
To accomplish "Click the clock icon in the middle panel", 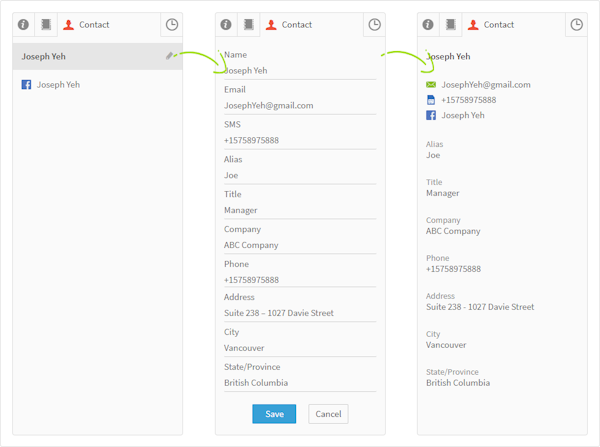I will pyautogui.click(x=374, y=24).
